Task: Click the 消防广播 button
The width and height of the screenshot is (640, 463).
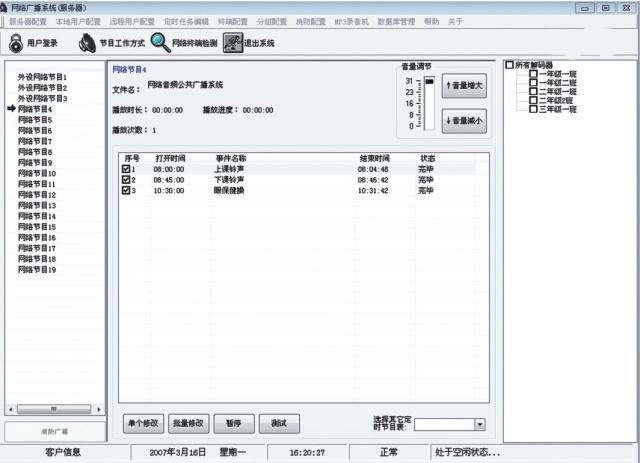Action: 55,432
